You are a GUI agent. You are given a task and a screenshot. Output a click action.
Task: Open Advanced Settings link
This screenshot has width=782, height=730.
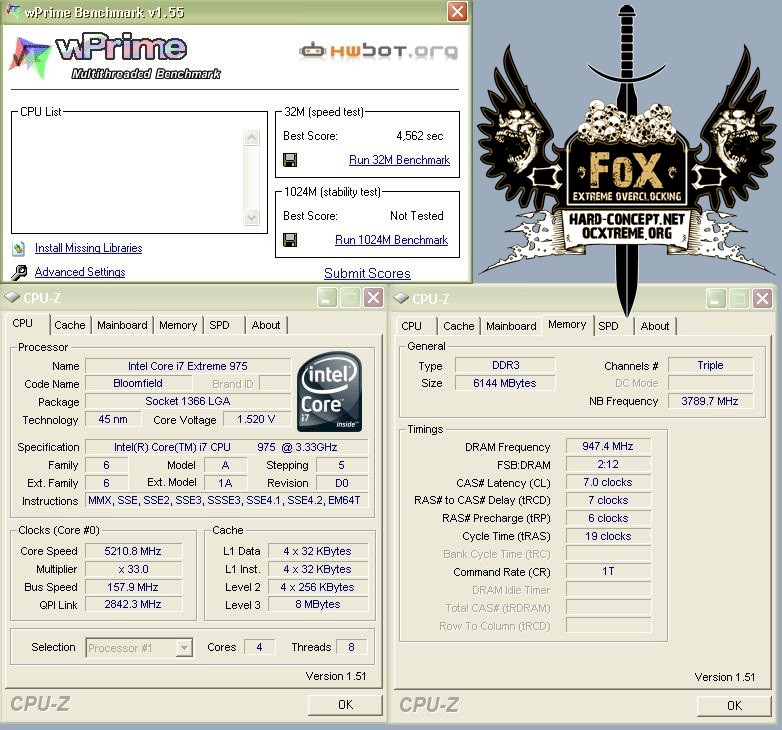[x=80, y=272]
